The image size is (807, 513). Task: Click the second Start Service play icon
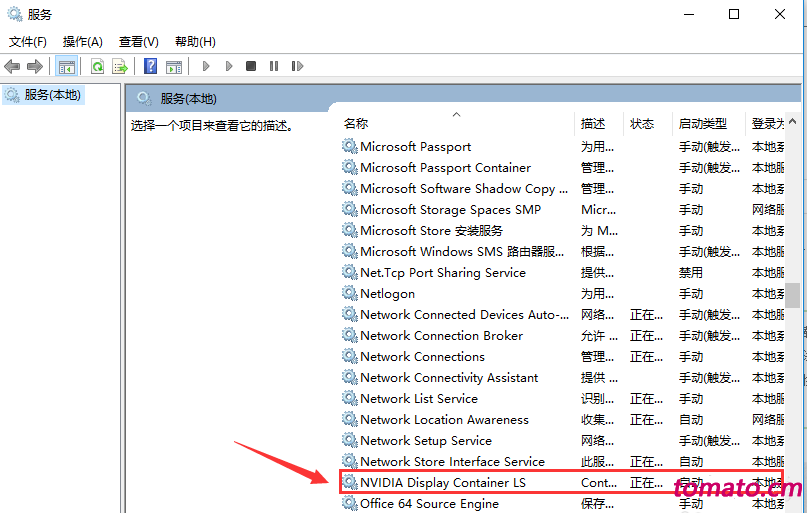click(x=229, y=66)
